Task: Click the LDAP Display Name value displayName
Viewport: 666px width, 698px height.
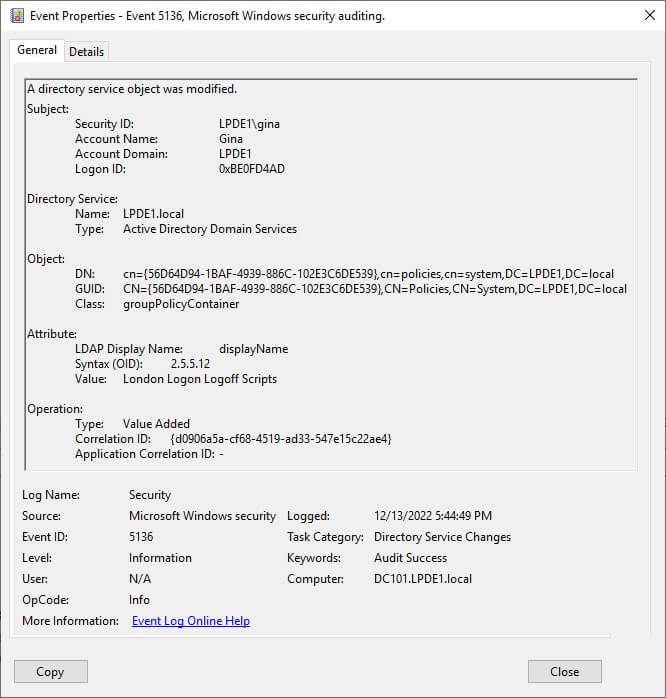Action: click(253, 349)
